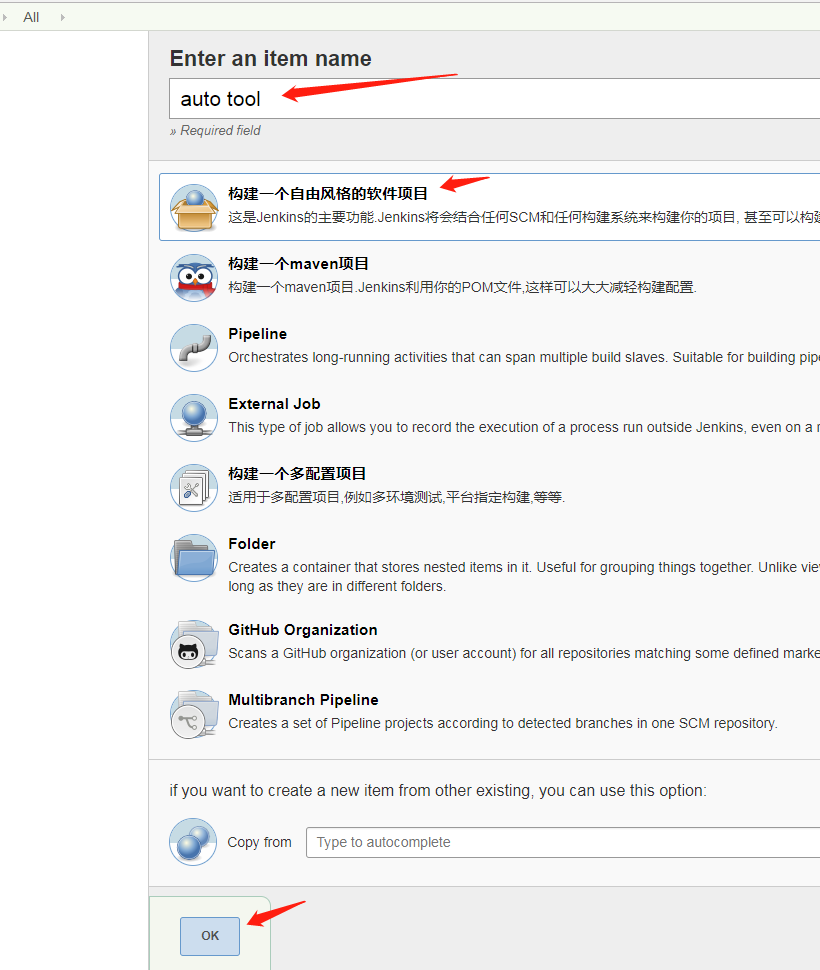820x970 pixels.
Task: Select the Multibranch Pipeline title
Action: (x=303, y=700)
